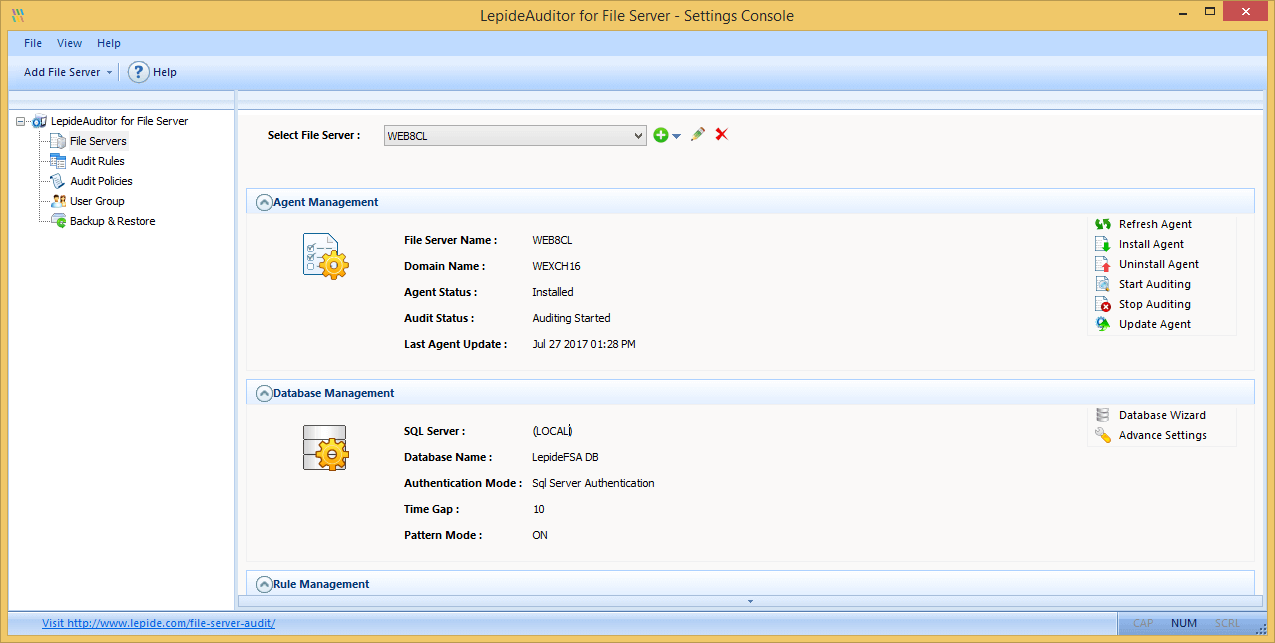1275x643 pixels.
Task: Select Backup & Restore in the tree
Action: coord(112,221)
